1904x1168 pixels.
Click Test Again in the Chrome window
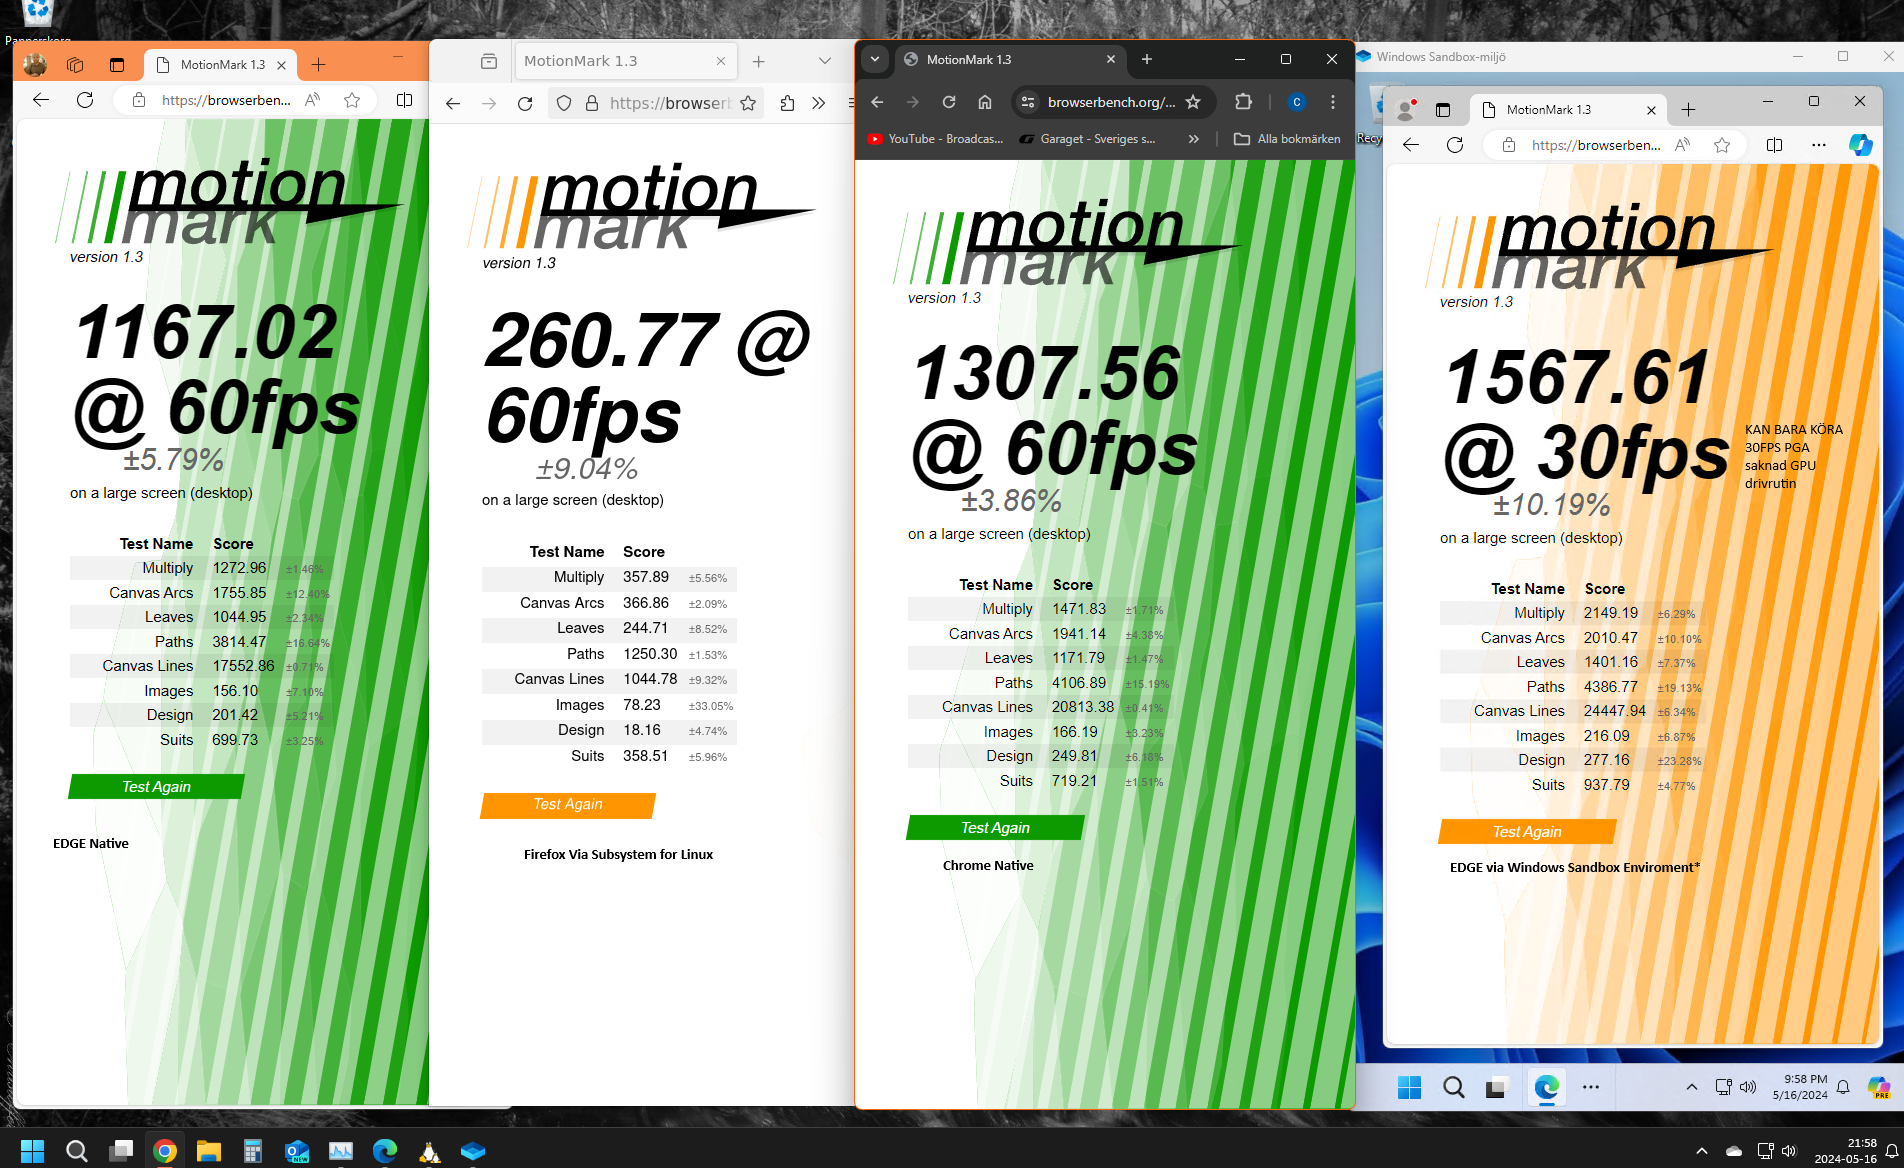995,828
